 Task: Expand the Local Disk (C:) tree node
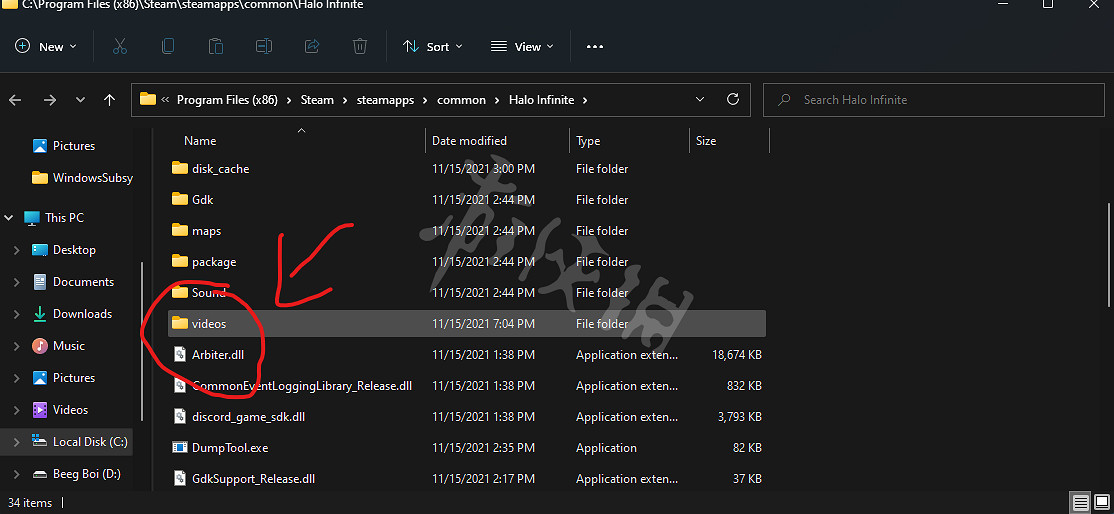[x=16, y=442]
